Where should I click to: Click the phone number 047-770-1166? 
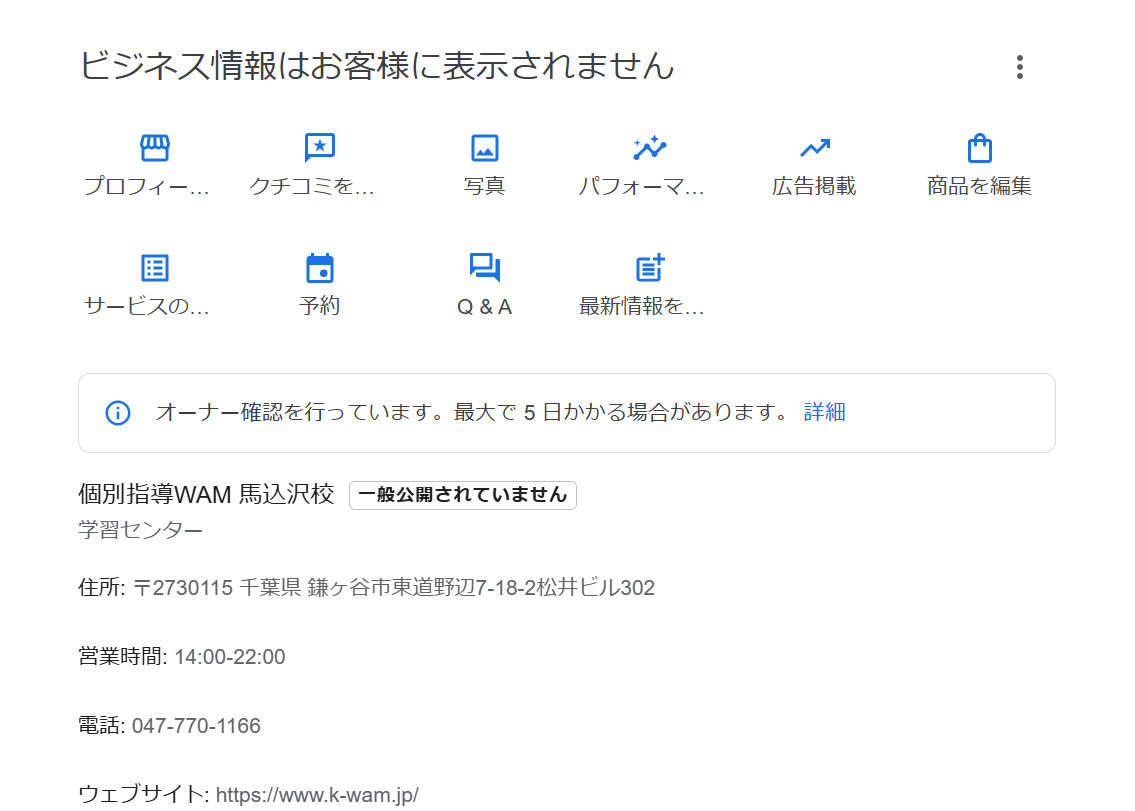coord(196,726)
